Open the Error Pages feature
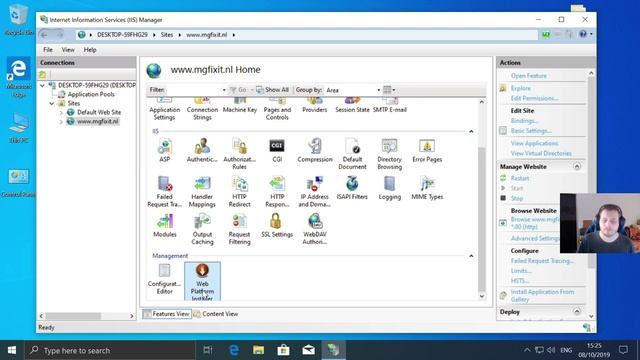The height and width of the screenshot is (360, 640). 427,150
